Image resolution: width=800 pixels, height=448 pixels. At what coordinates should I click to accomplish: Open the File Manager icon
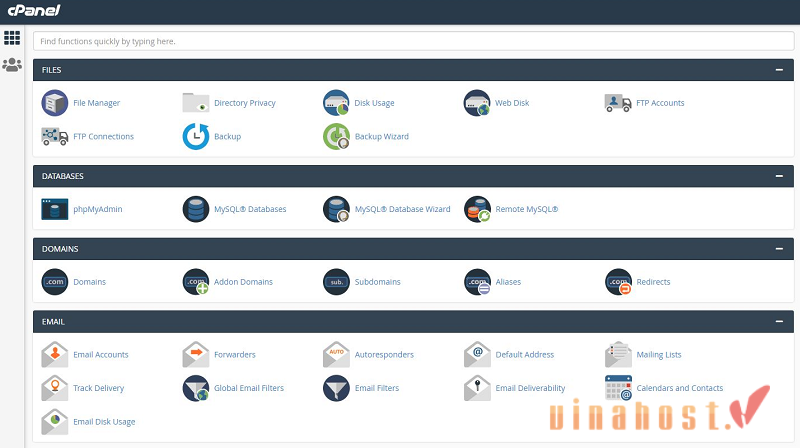(x=55, y=103)
